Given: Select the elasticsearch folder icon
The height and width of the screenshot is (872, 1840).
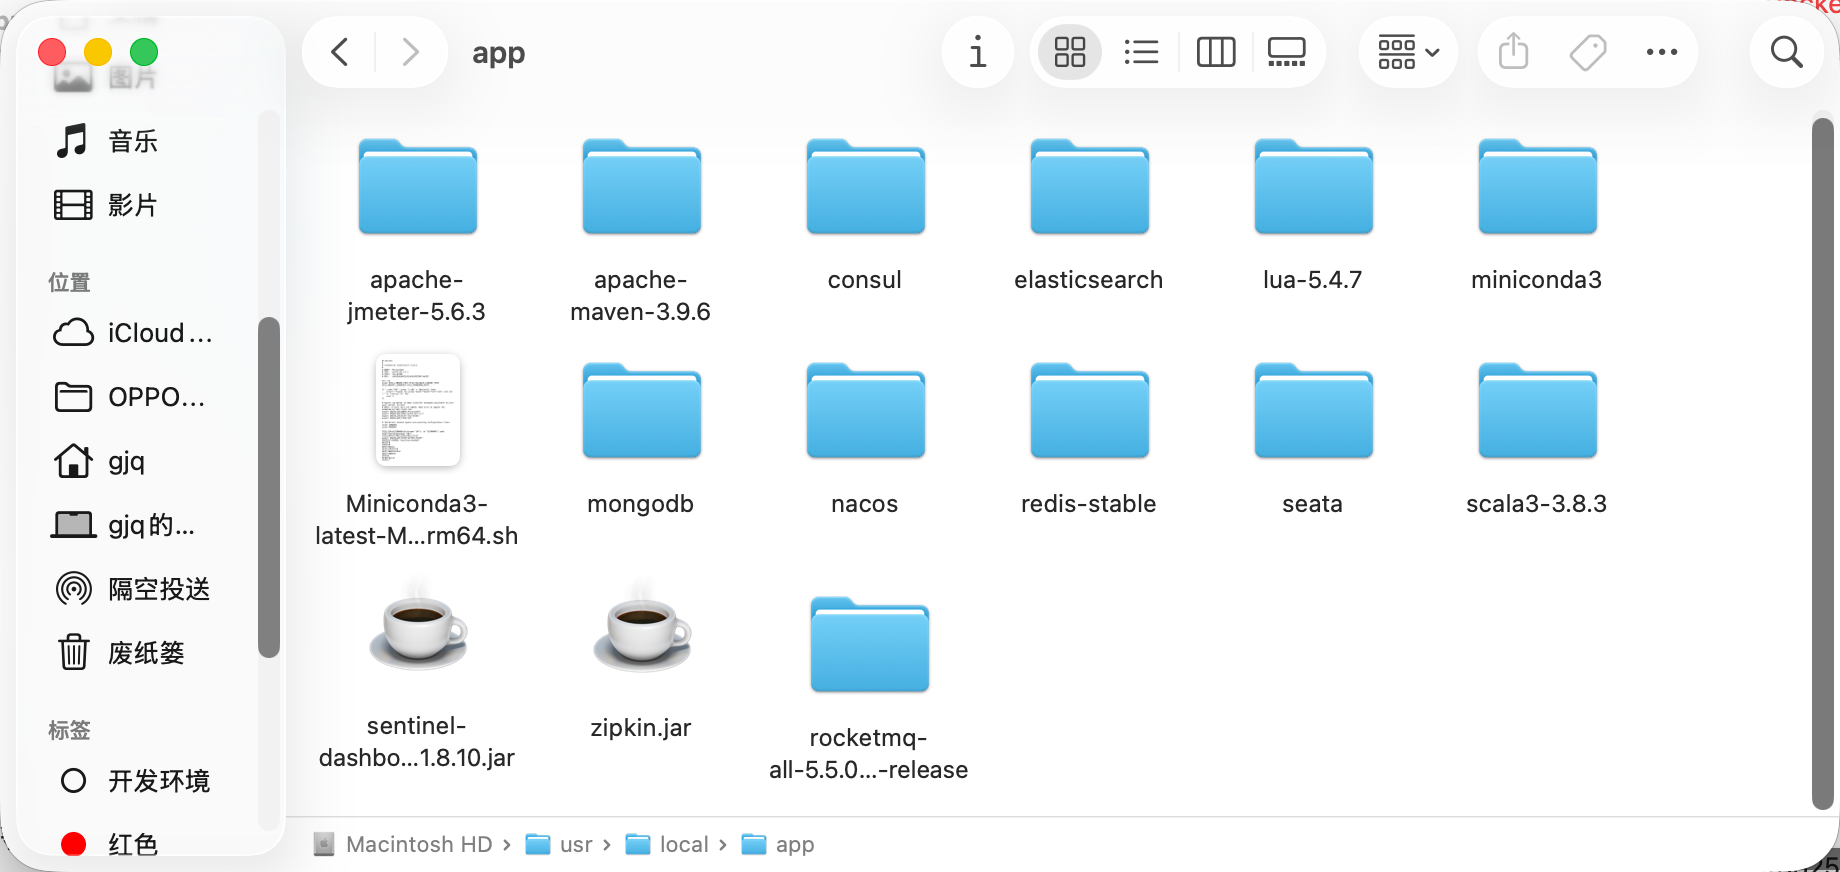Looking at the screenshot, I should click(x=1090, y=187).
